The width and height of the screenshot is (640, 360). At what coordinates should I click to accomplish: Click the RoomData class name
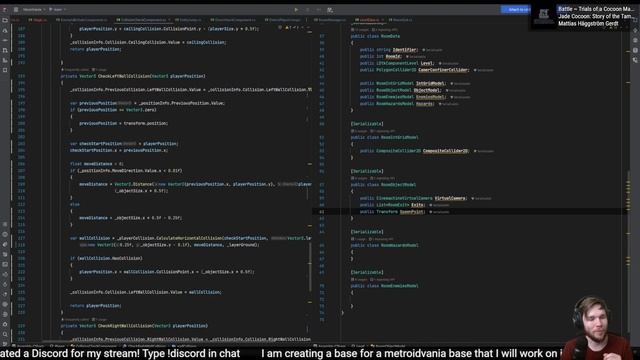coord(390,36)
